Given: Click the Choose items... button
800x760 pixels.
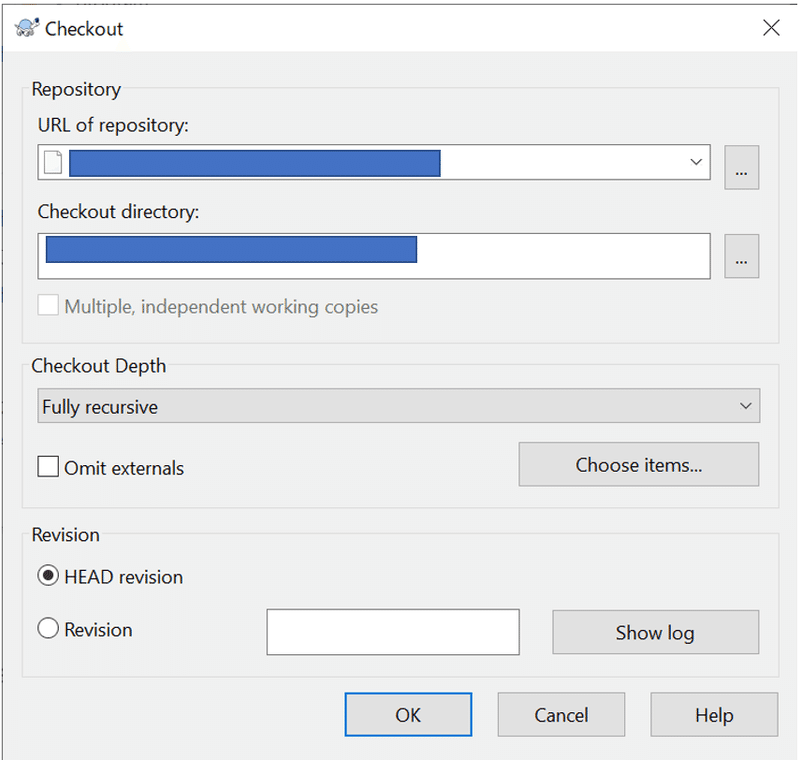Looking at the screenshot, I should pyautogui.click(x=638, y=465).
